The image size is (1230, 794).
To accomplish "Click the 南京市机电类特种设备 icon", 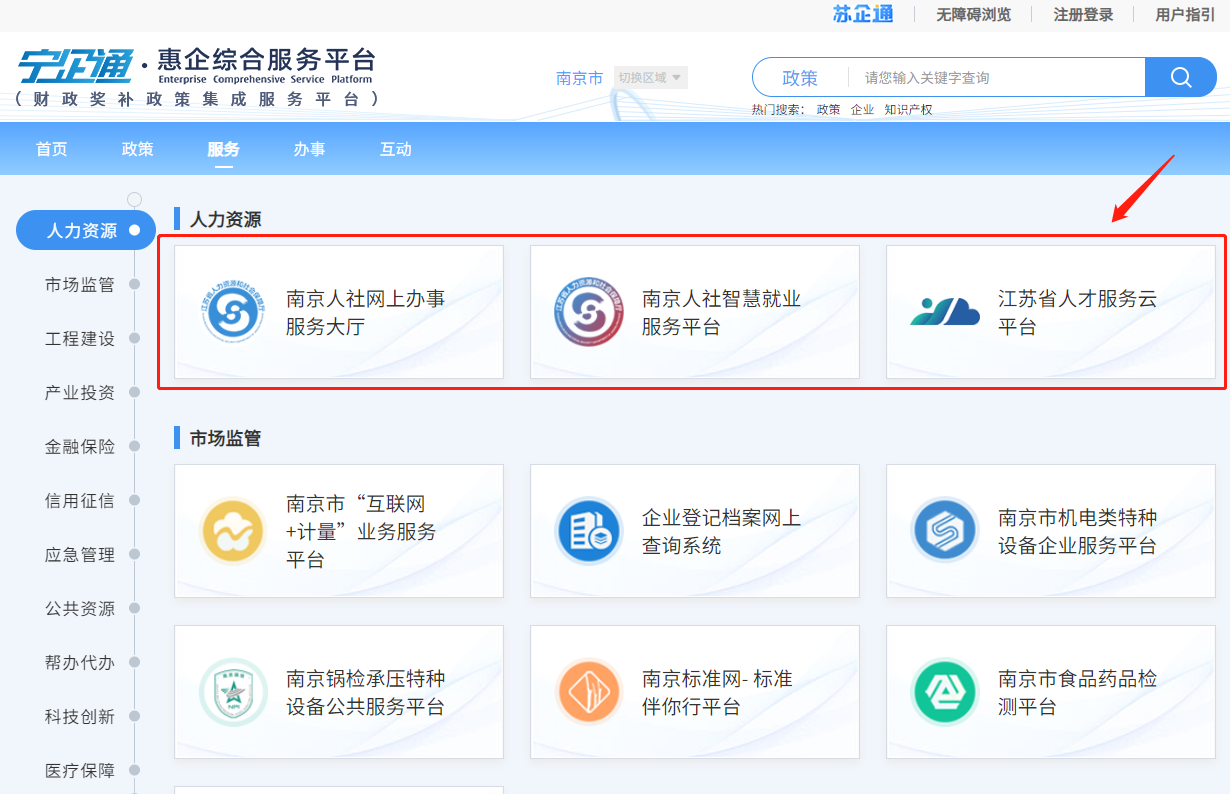I will click(x=945, y=531).
